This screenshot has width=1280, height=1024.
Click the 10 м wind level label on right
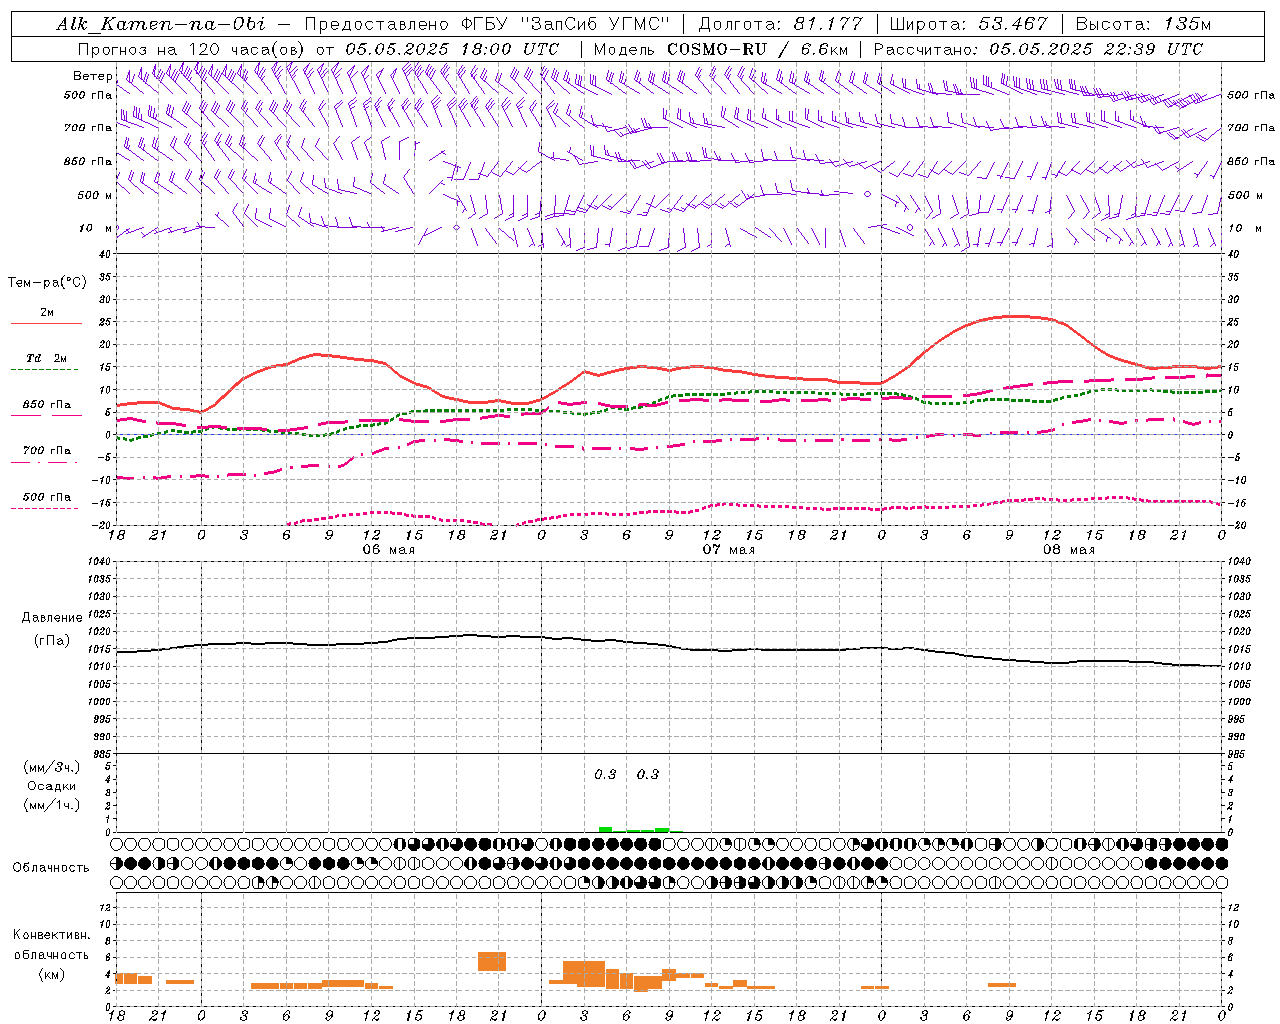coord(1244,228)
